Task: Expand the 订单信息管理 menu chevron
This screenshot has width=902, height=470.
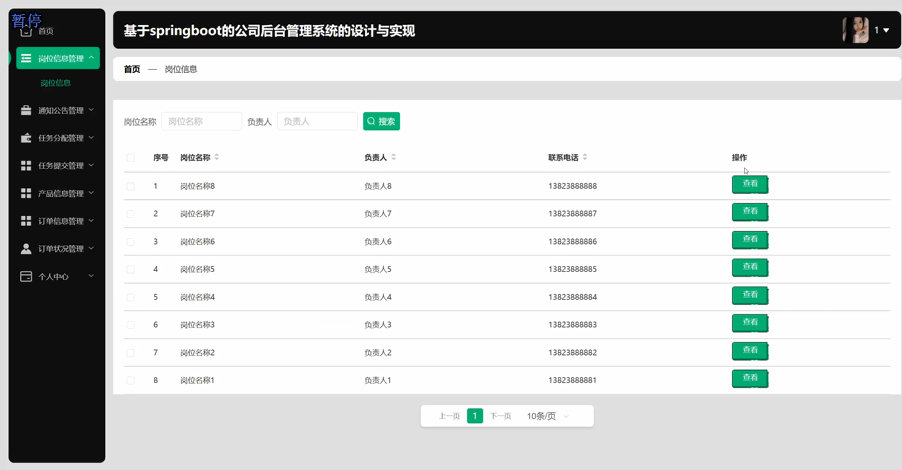Action: [x=91, y=220]
